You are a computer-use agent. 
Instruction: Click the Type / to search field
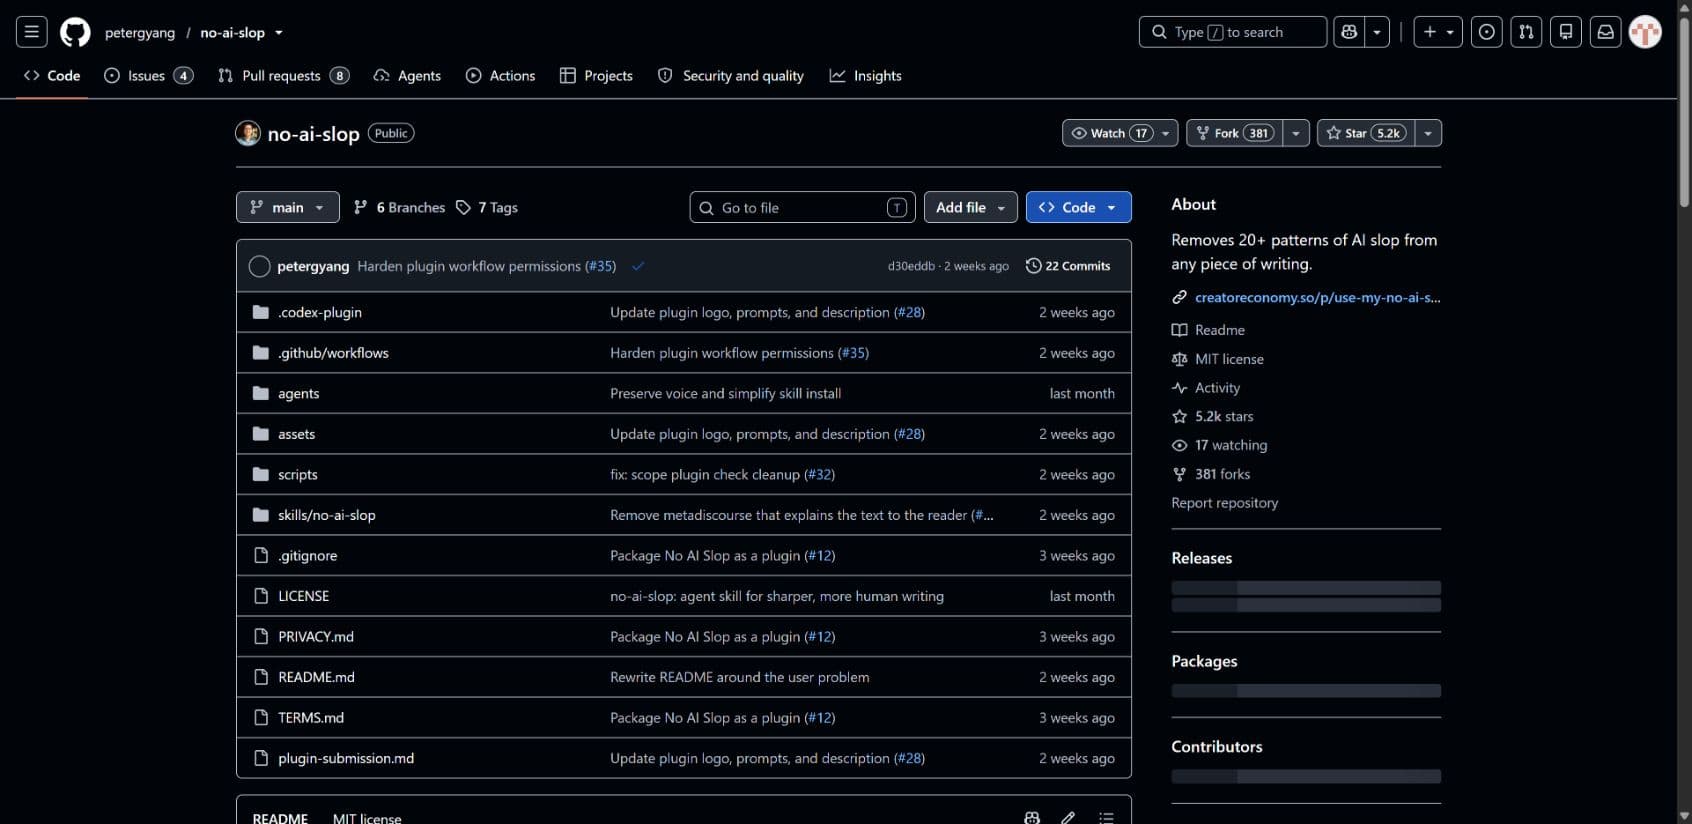coord(1232,32)
